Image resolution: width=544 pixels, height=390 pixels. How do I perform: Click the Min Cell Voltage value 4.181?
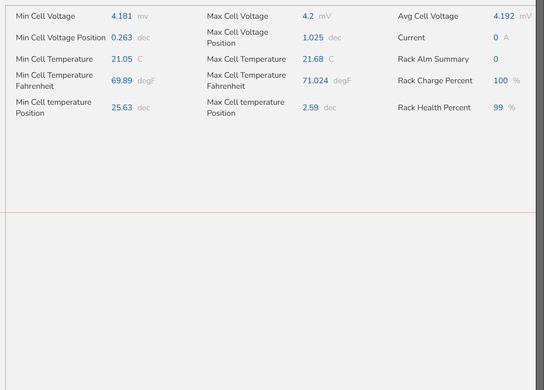121,16
